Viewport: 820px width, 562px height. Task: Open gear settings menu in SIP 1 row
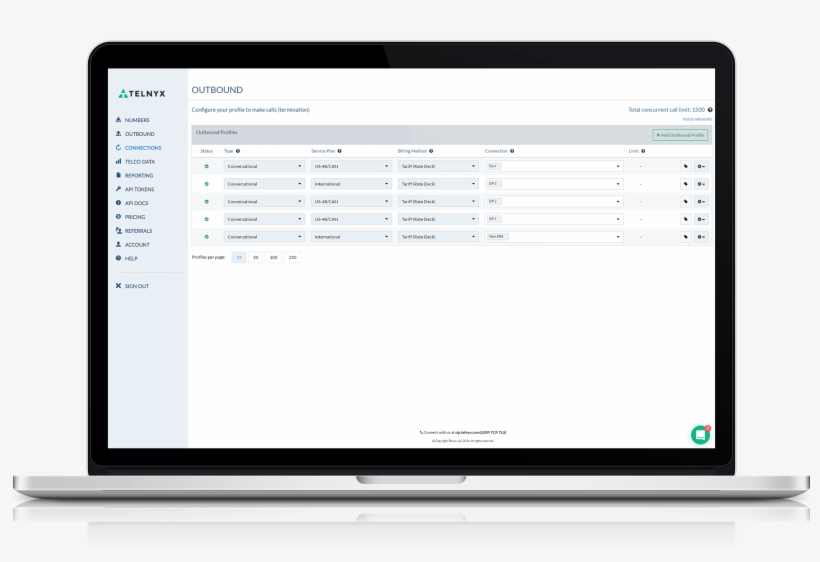pyautogui.click(x=701, y=219)
